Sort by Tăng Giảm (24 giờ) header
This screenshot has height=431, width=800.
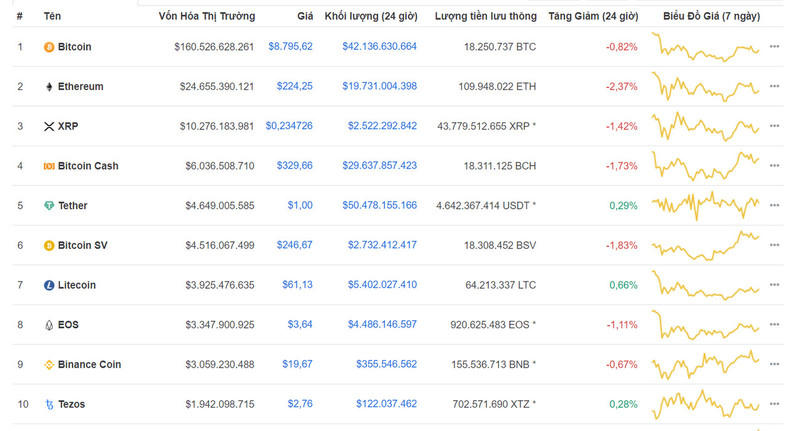pos(593,16)
